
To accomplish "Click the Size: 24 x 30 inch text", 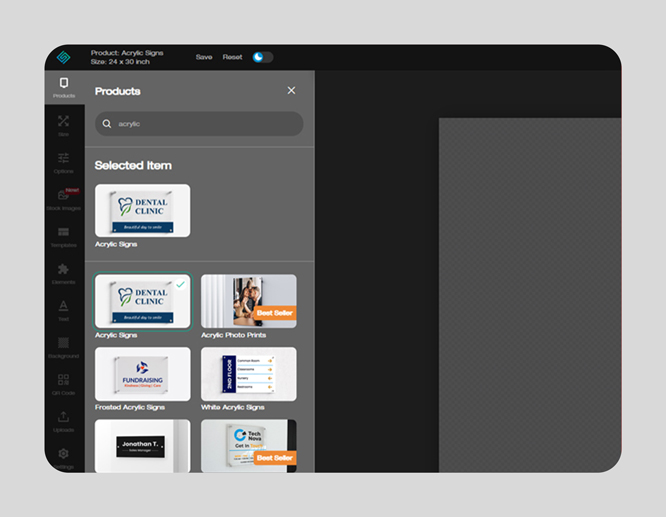I will (120, 62).
